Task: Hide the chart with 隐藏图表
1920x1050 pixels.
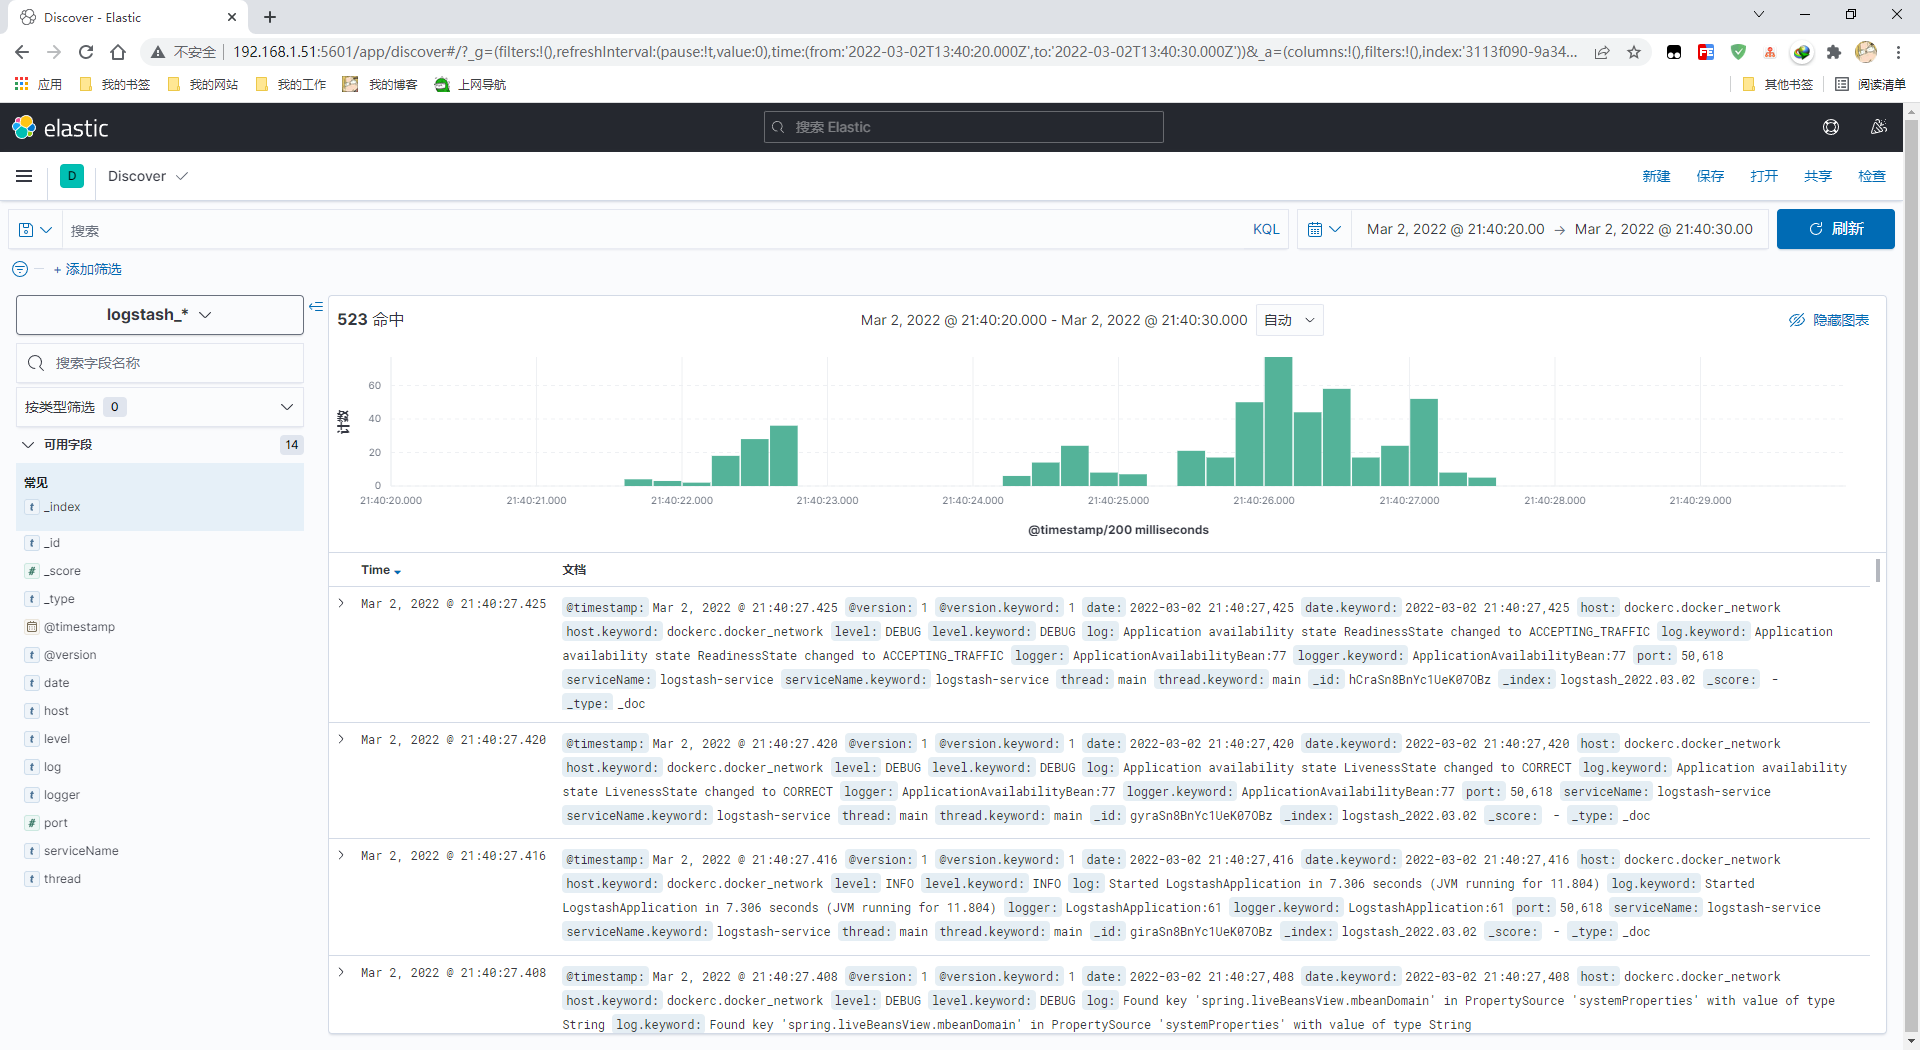Action: (x=1829, y=320)
